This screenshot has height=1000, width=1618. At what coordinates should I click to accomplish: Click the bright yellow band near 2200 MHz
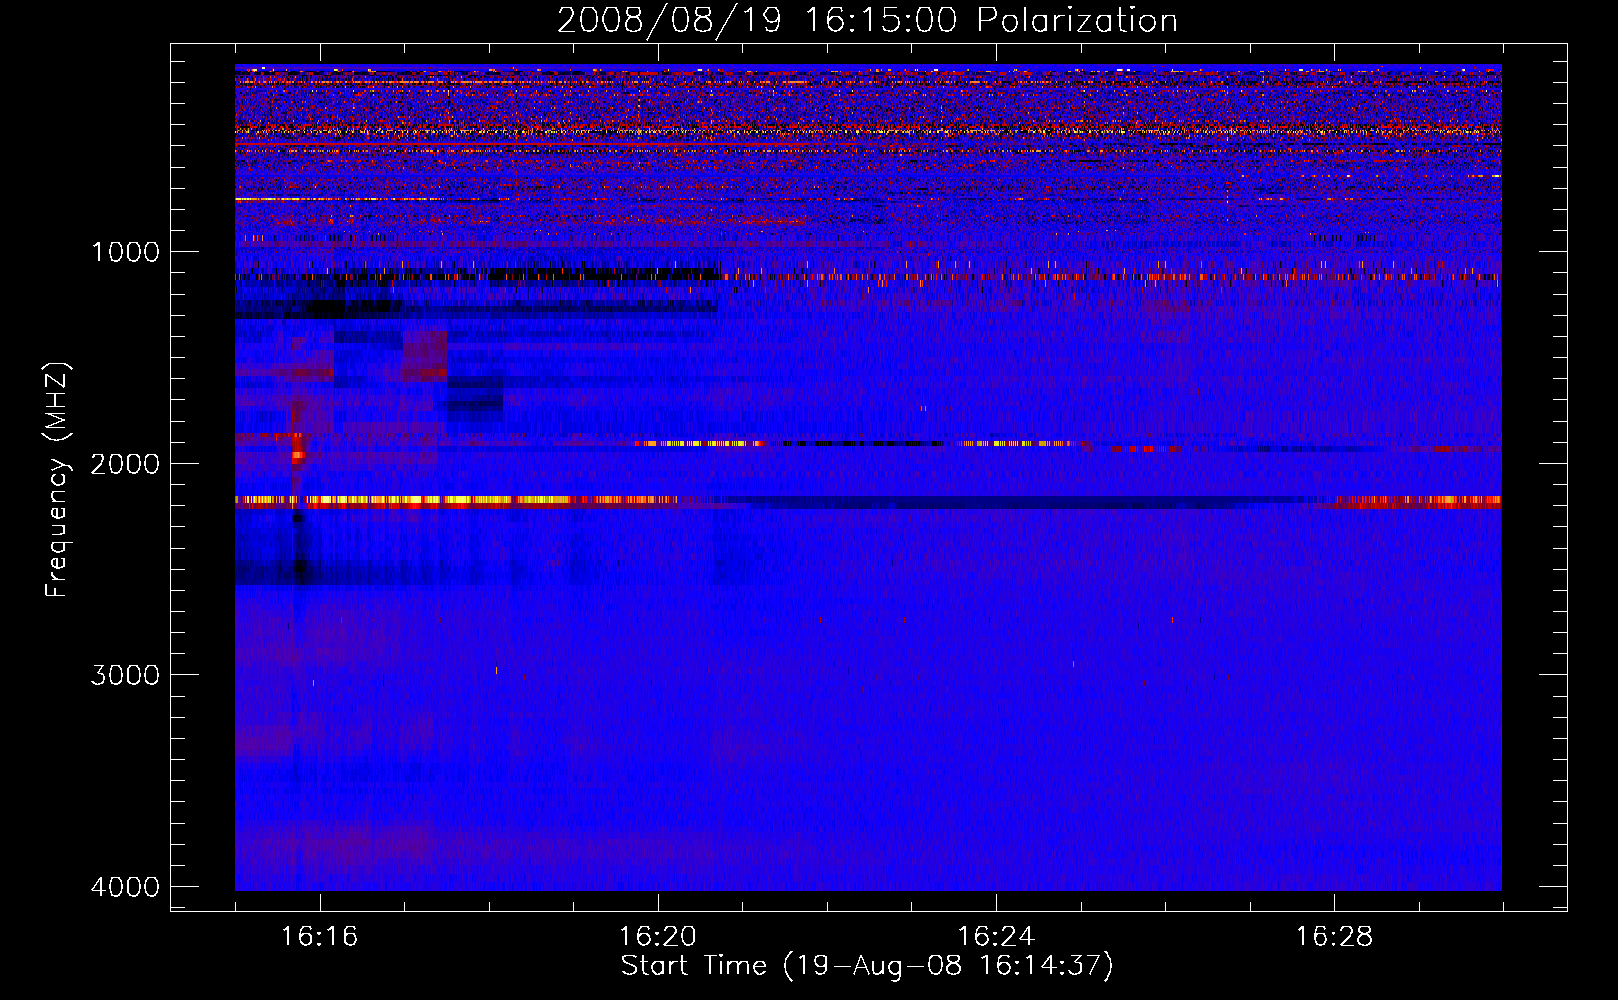click(x=457, y=502)
